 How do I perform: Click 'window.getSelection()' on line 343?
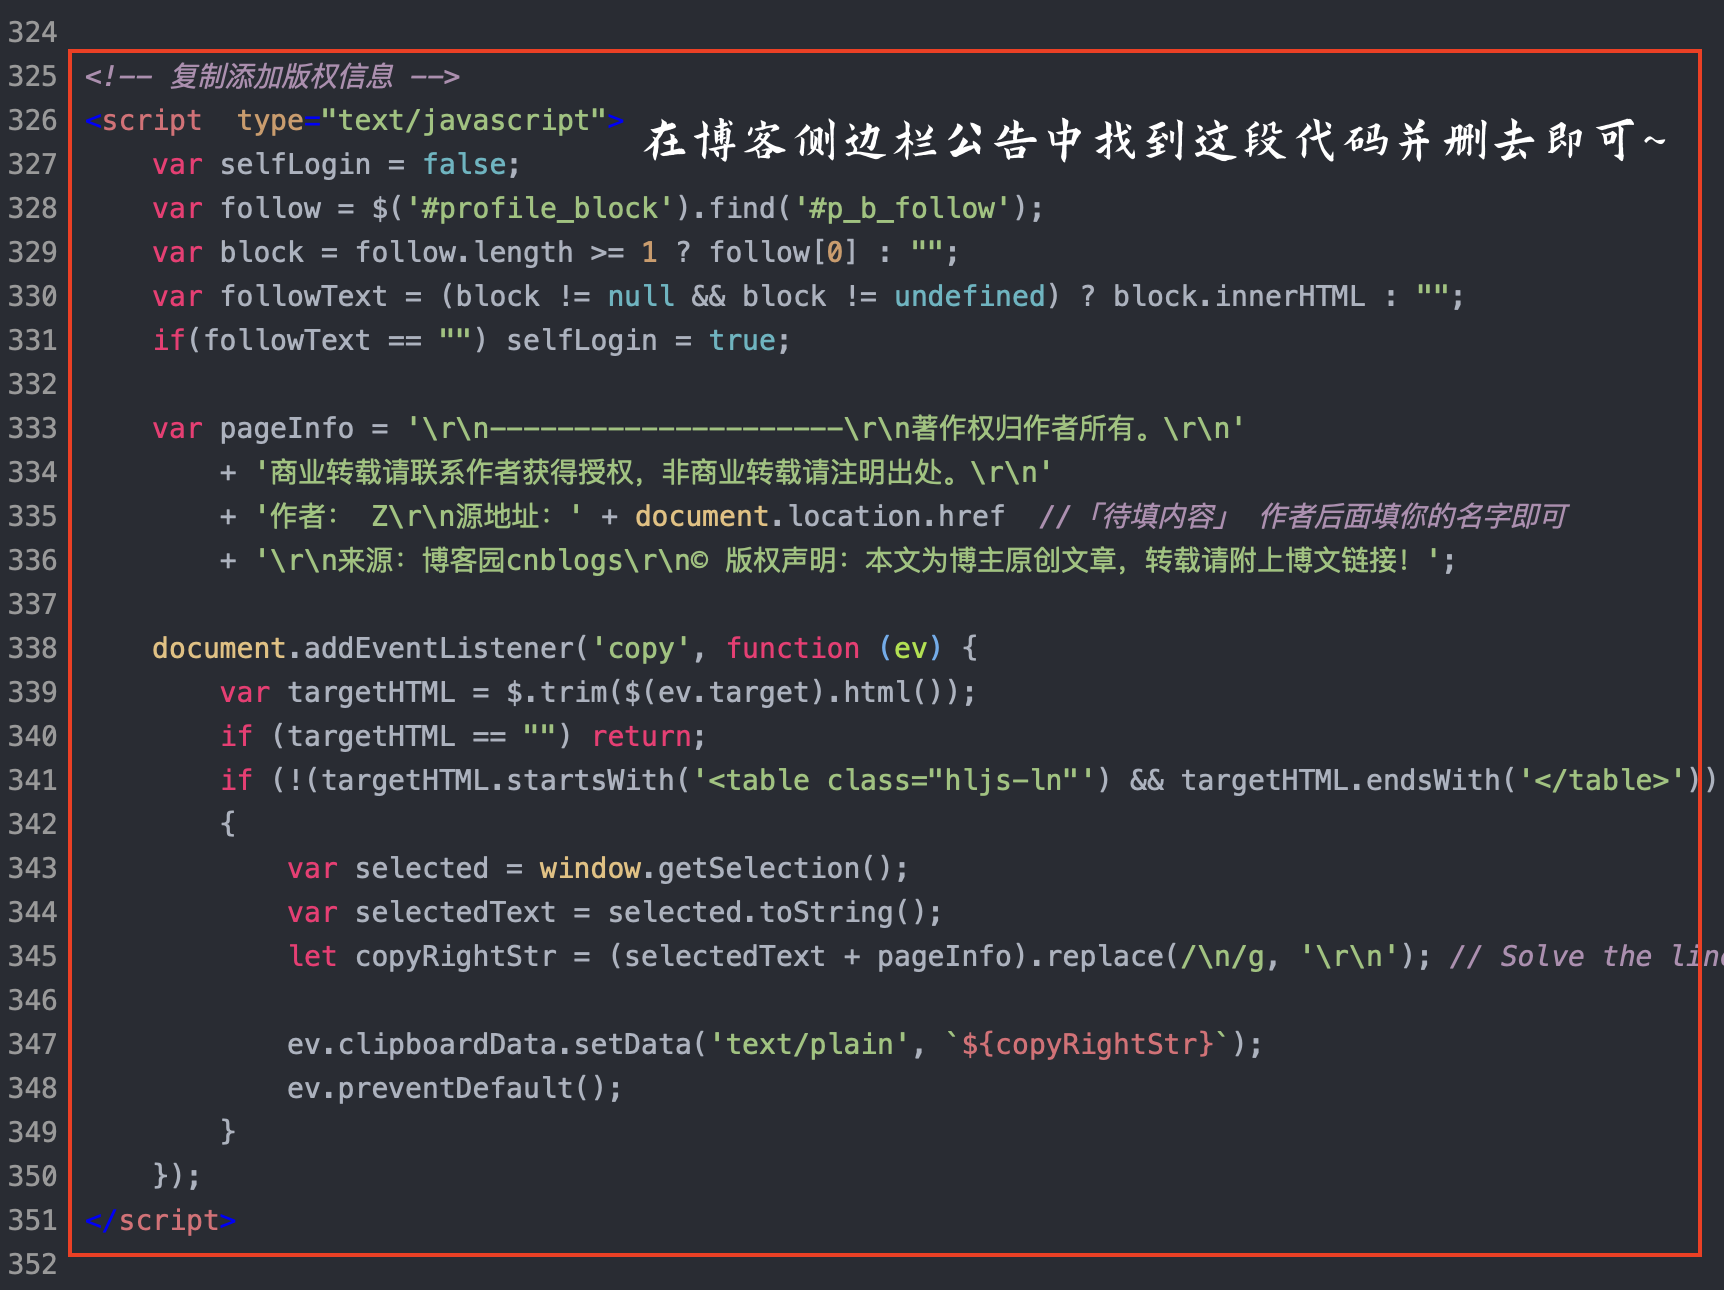click(x=717, y=868)
